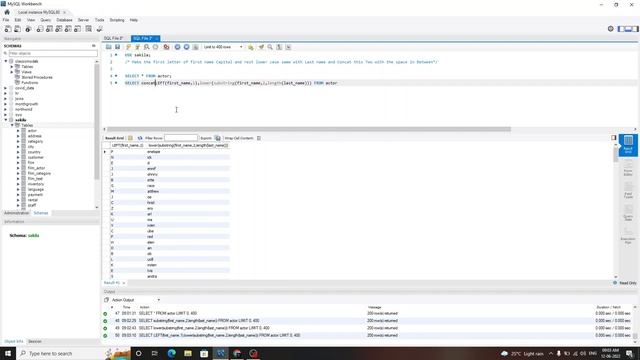Switch to the Session tab at bottom

coord(35,341)
